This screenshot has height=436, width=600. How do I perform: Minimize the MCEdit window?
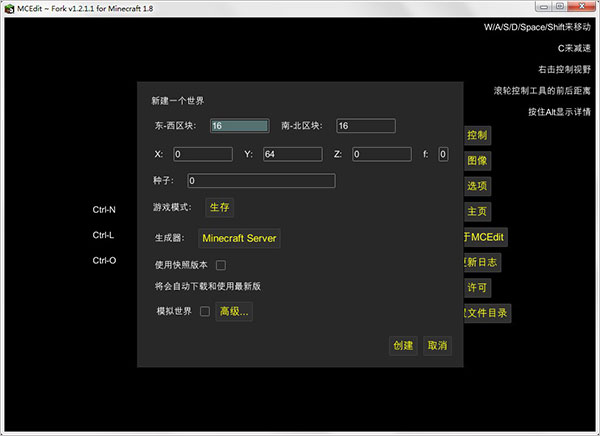click(x=544, y=7)
